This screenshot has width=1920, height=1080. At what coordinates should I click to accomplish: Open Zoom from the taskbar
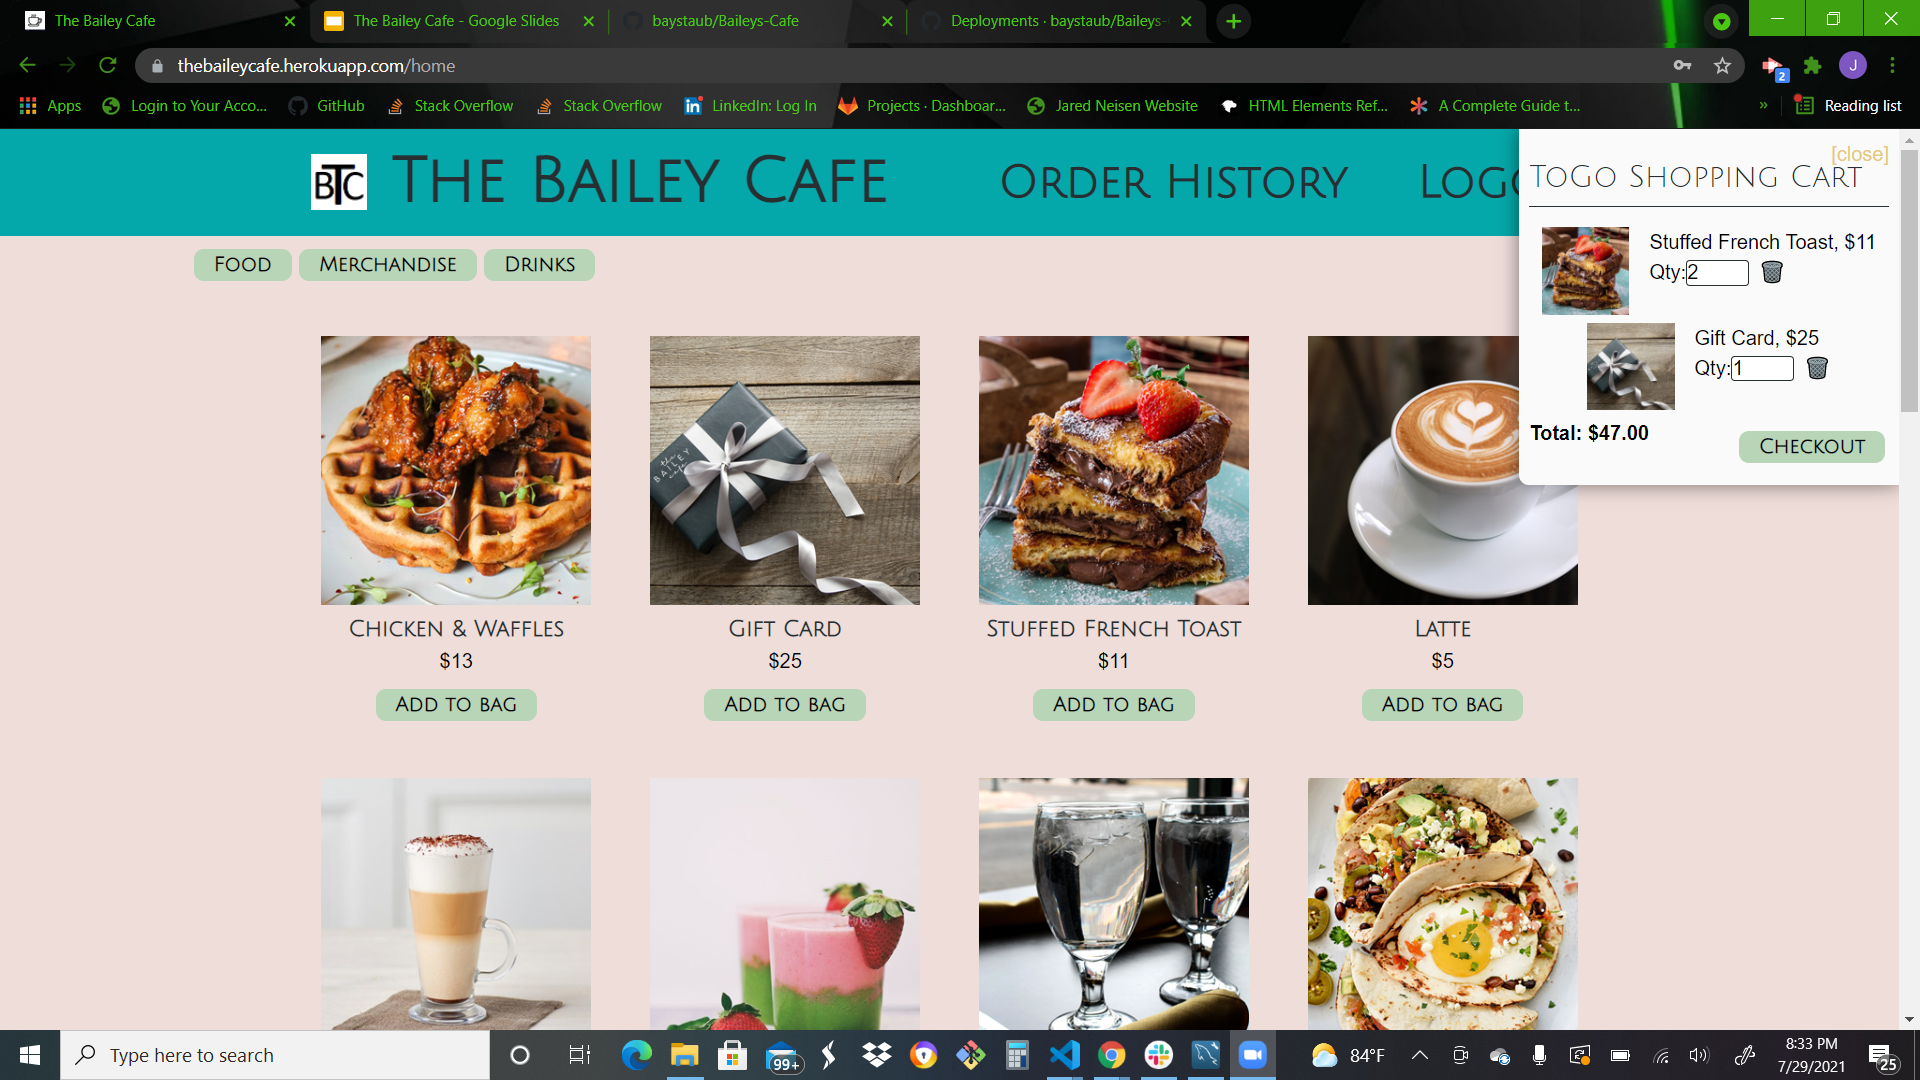point(1252,1055)
